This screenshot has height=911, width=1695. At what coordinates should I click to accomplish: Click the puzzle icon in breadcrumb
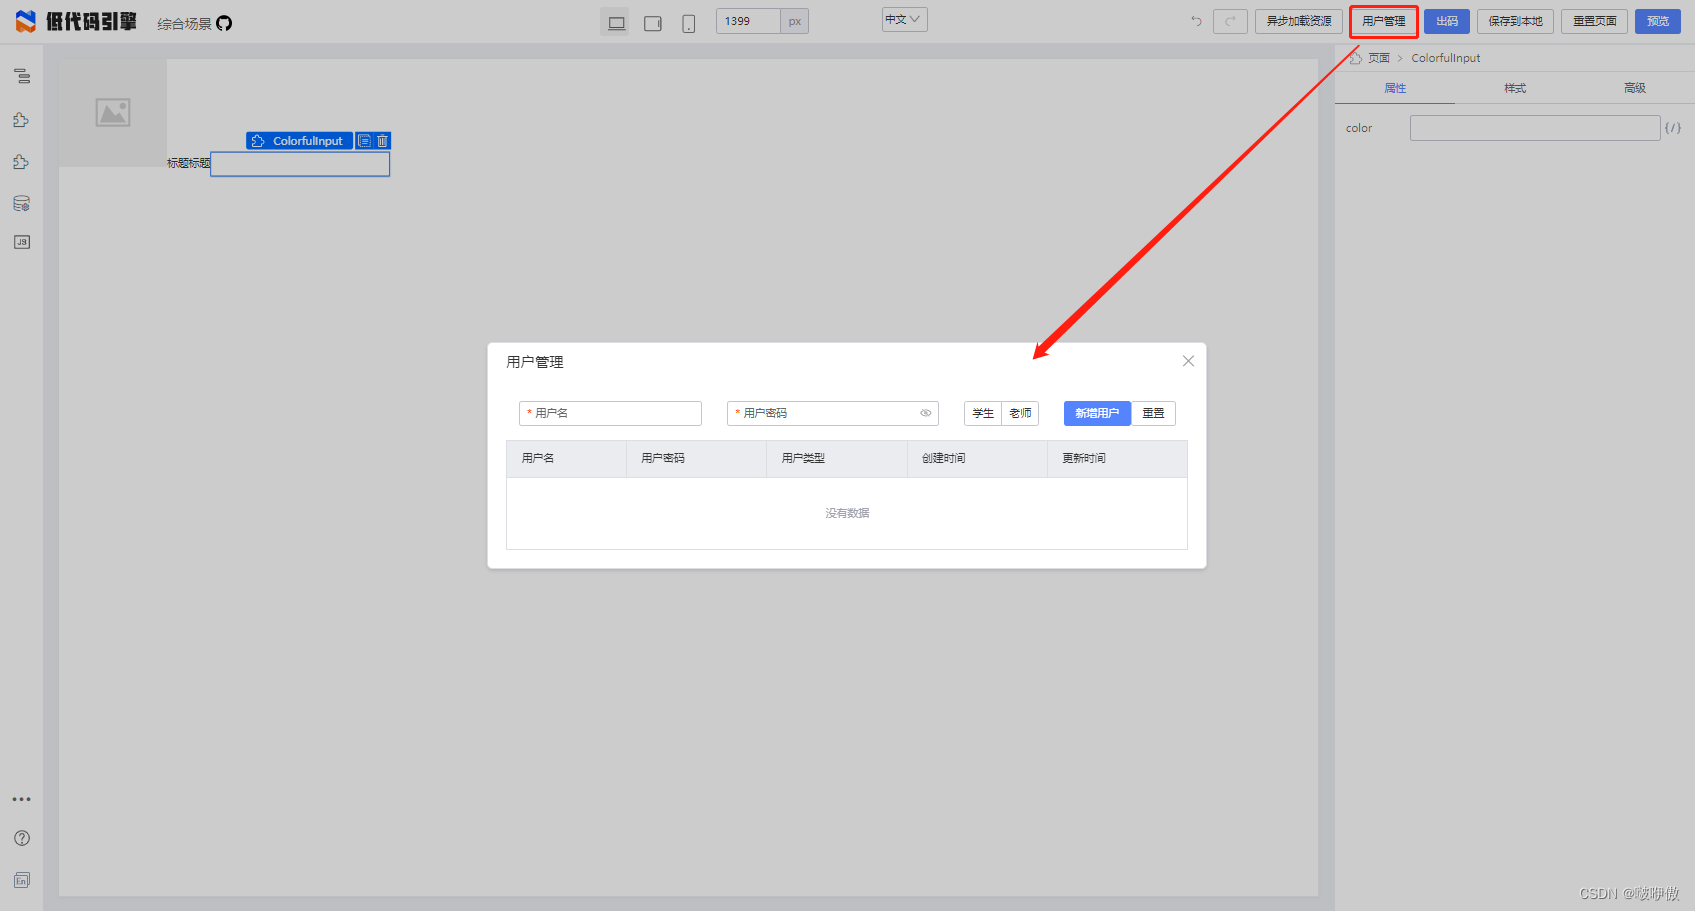click(x=1355, y=58)
